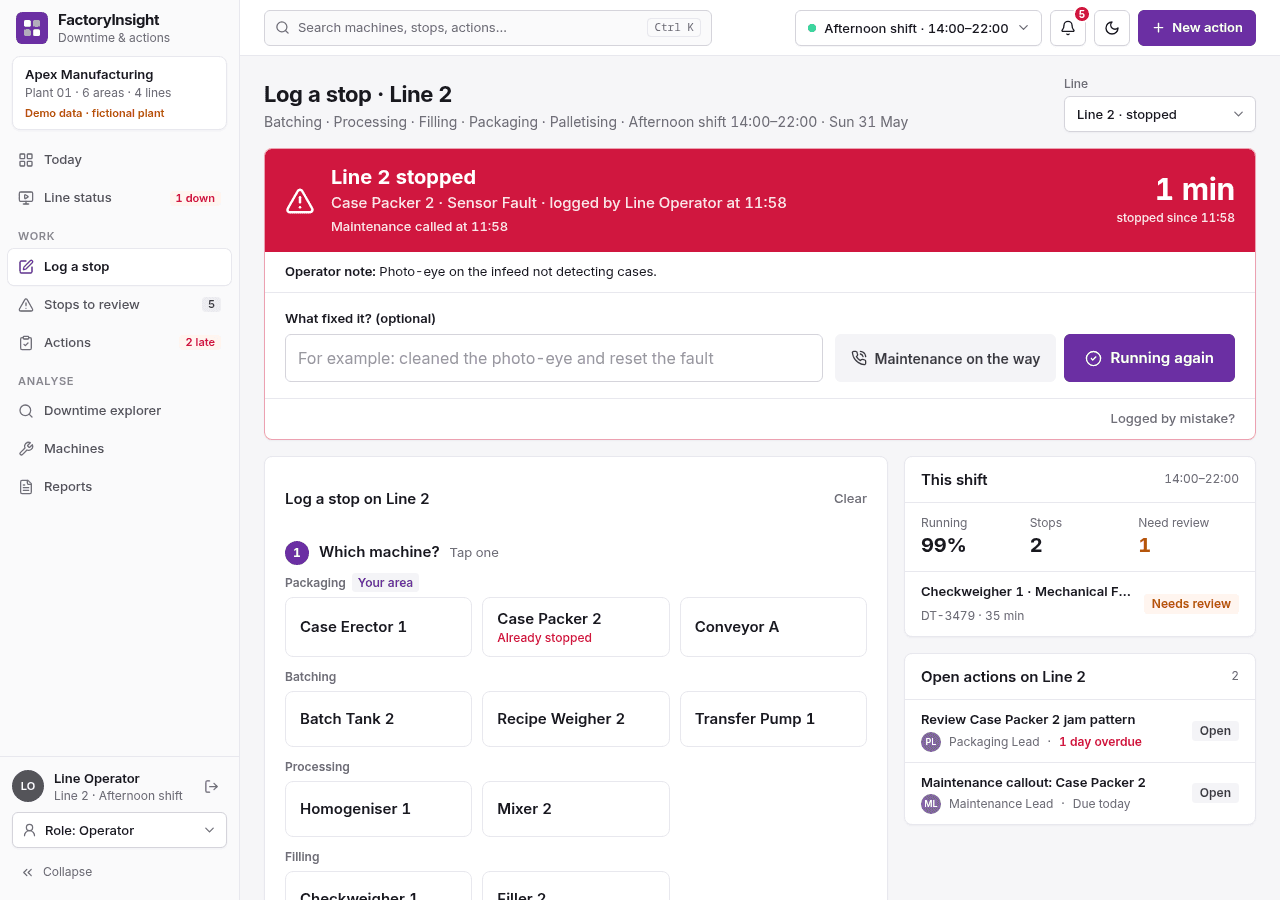Click the PL avatar on jam pattern action
Viewport: 1280px width, 900px height.
[931, 742]
